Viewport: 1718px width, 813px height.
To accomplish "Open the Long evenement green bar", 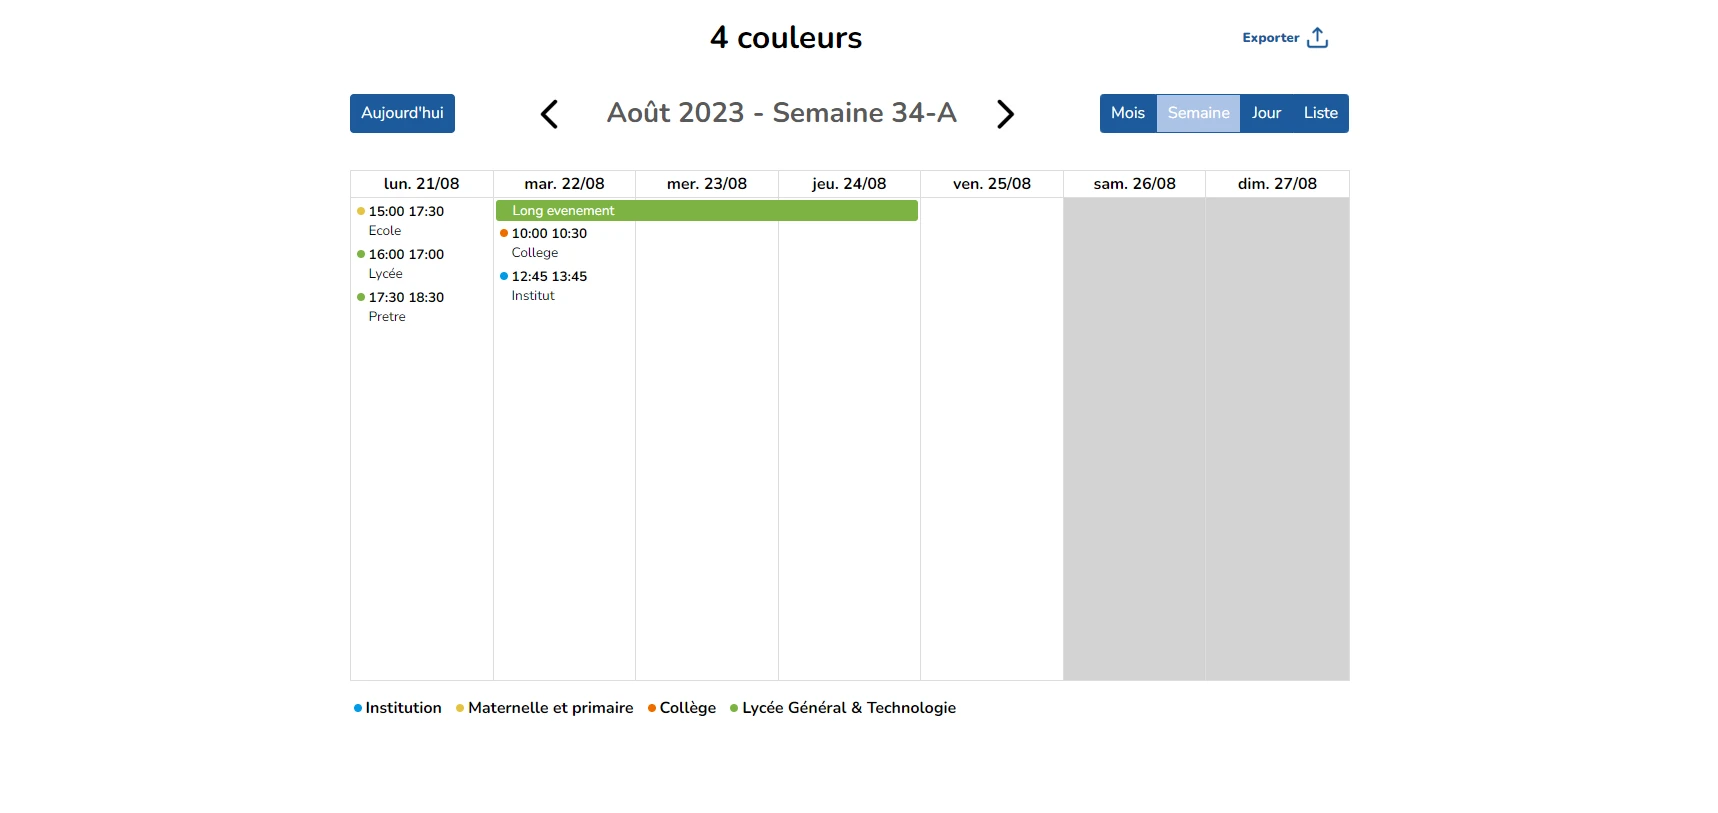I will point(707,210).
